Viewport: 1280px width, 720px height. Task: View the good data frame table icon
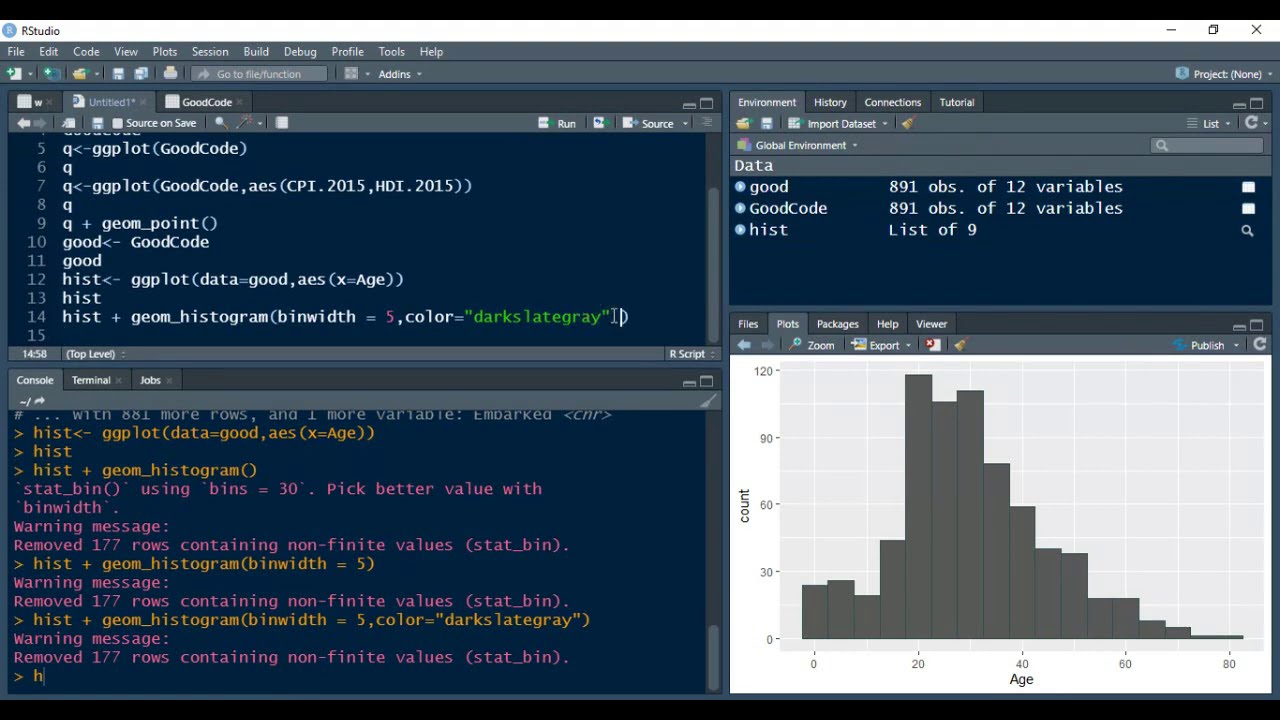coord(1248,187)
